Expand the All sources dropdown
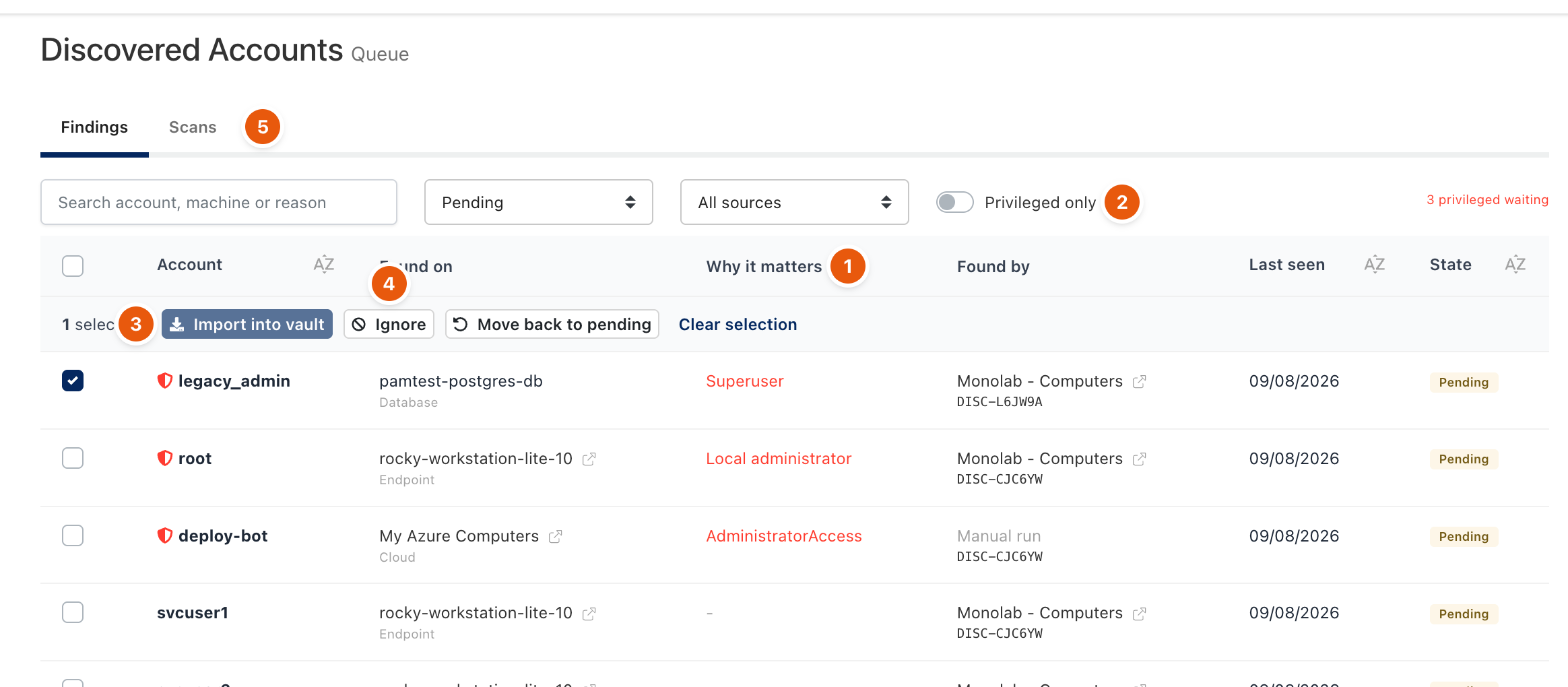 click(x=795, y=202)
